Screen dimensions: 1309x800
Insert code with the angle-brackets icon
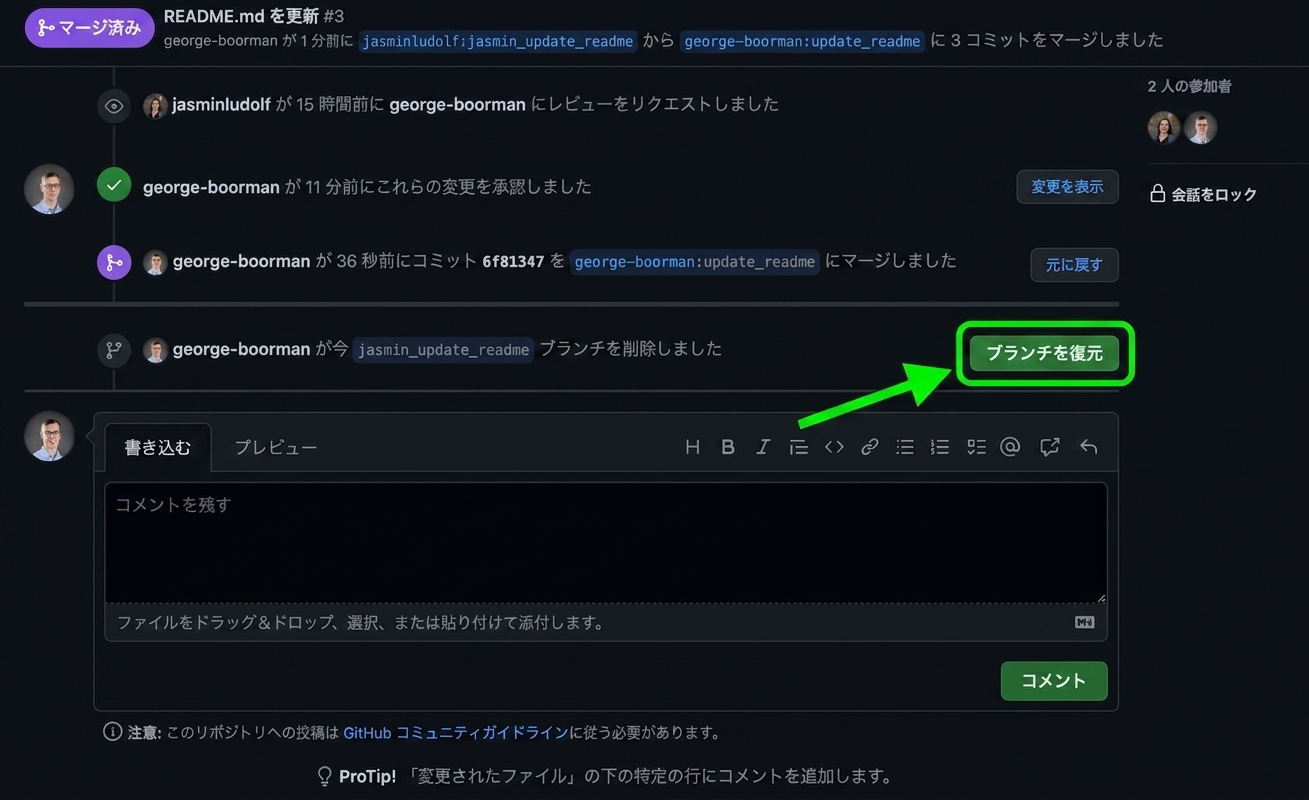click(x=834, y=447)
